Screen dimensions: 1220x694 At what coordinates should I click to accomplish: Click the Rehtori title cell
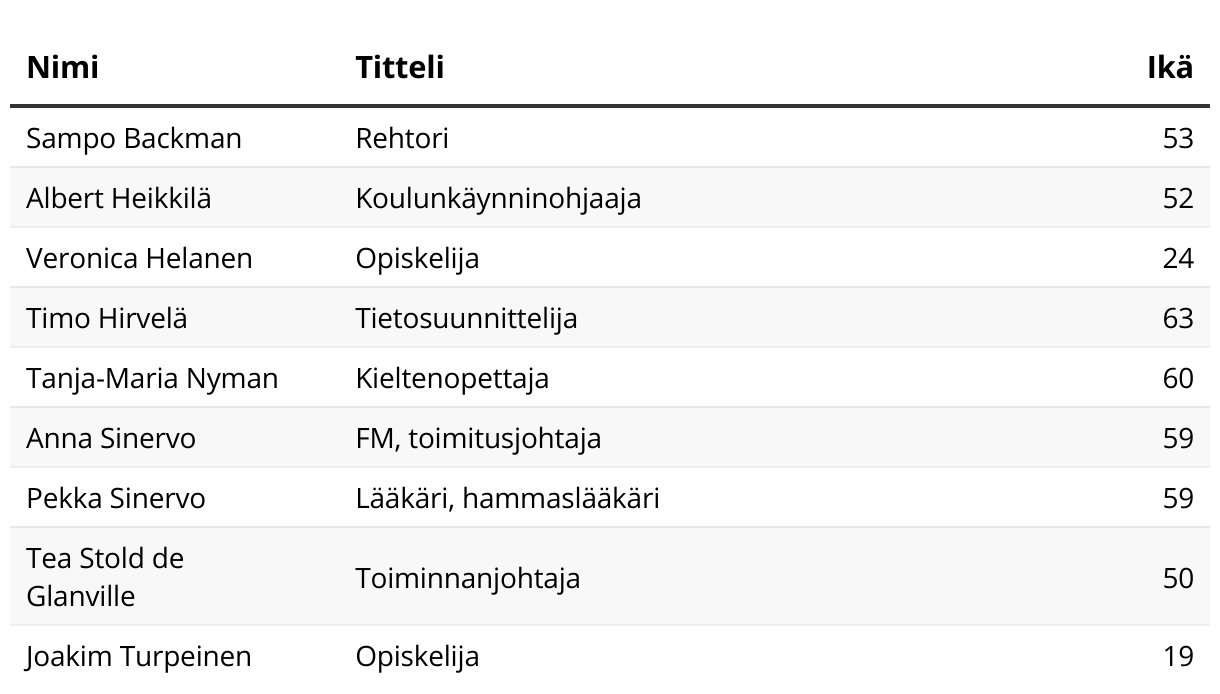pyautogui.click(x=402, y=138)
